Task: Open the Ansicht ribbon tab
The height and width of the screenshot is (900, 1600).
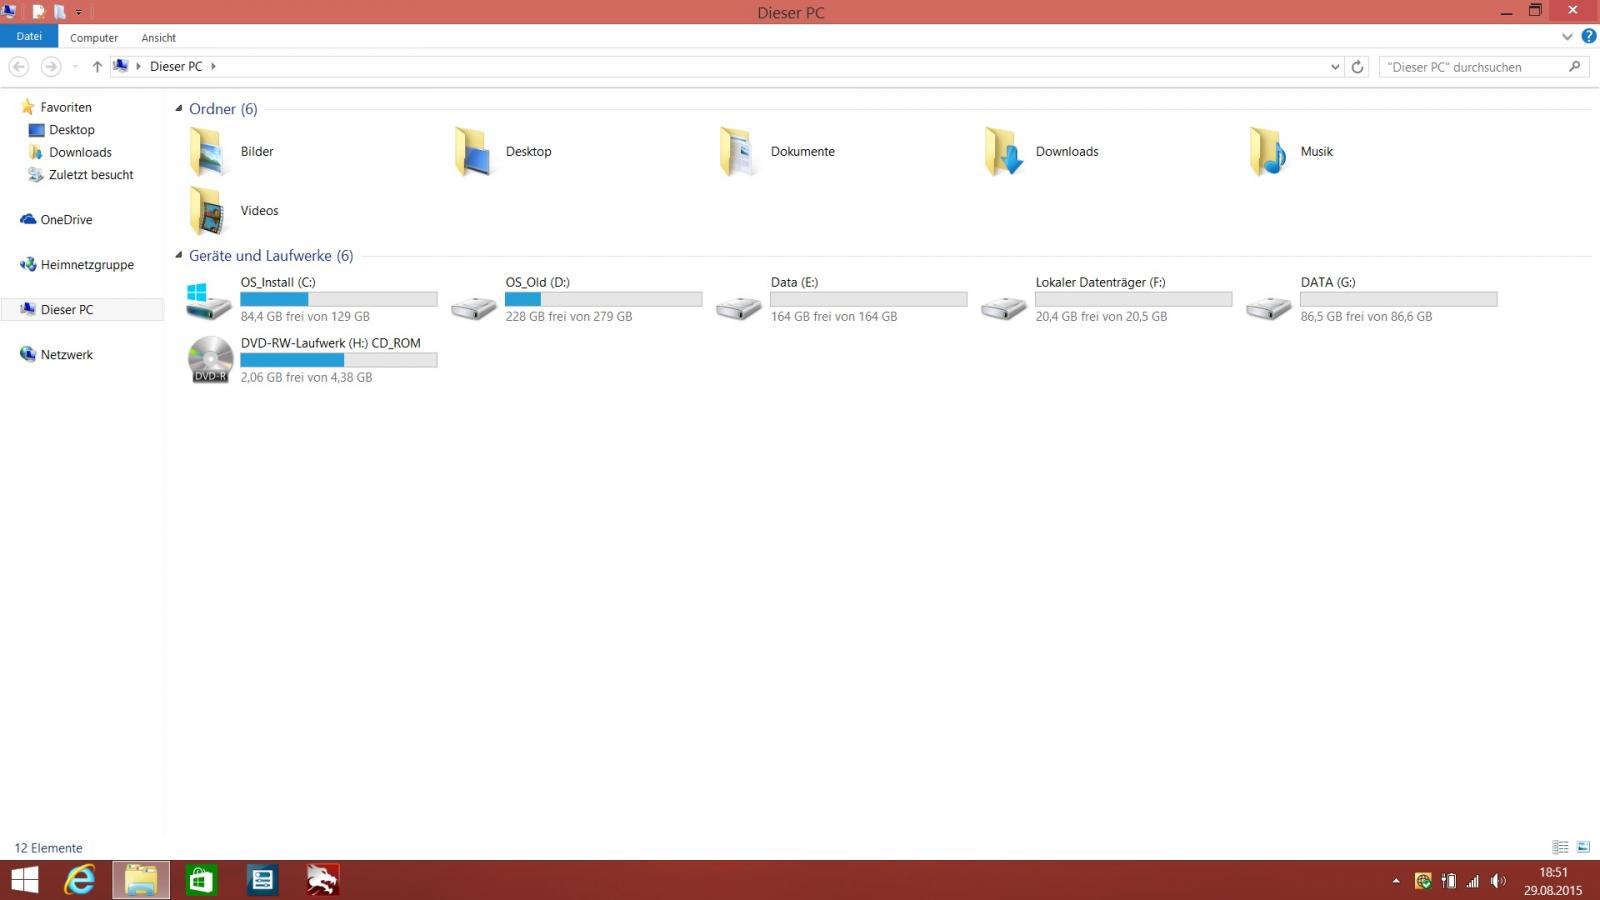Action: (158, 38)
